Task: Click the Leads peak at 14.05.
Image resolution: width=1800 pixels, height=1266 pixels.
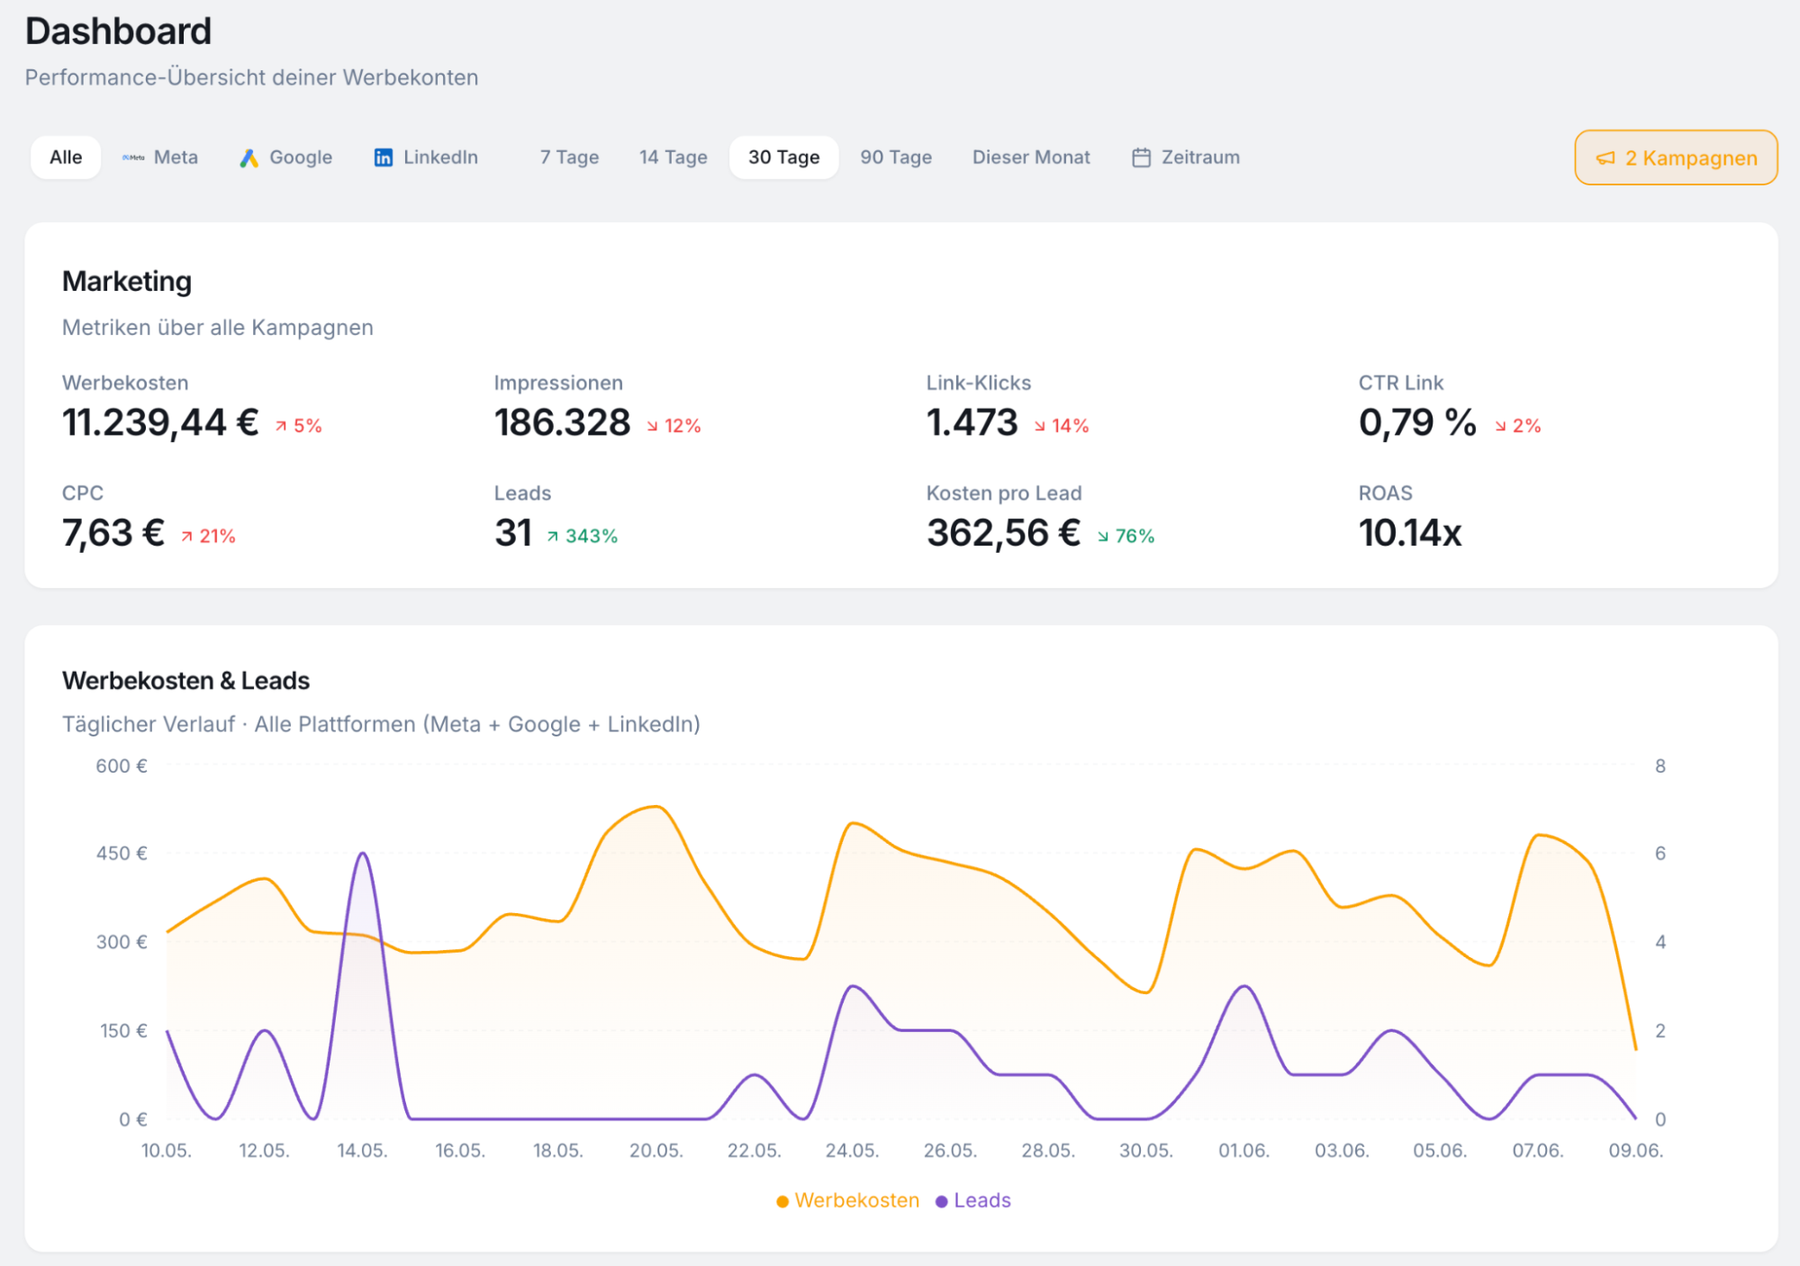Action: click(362, 853)
